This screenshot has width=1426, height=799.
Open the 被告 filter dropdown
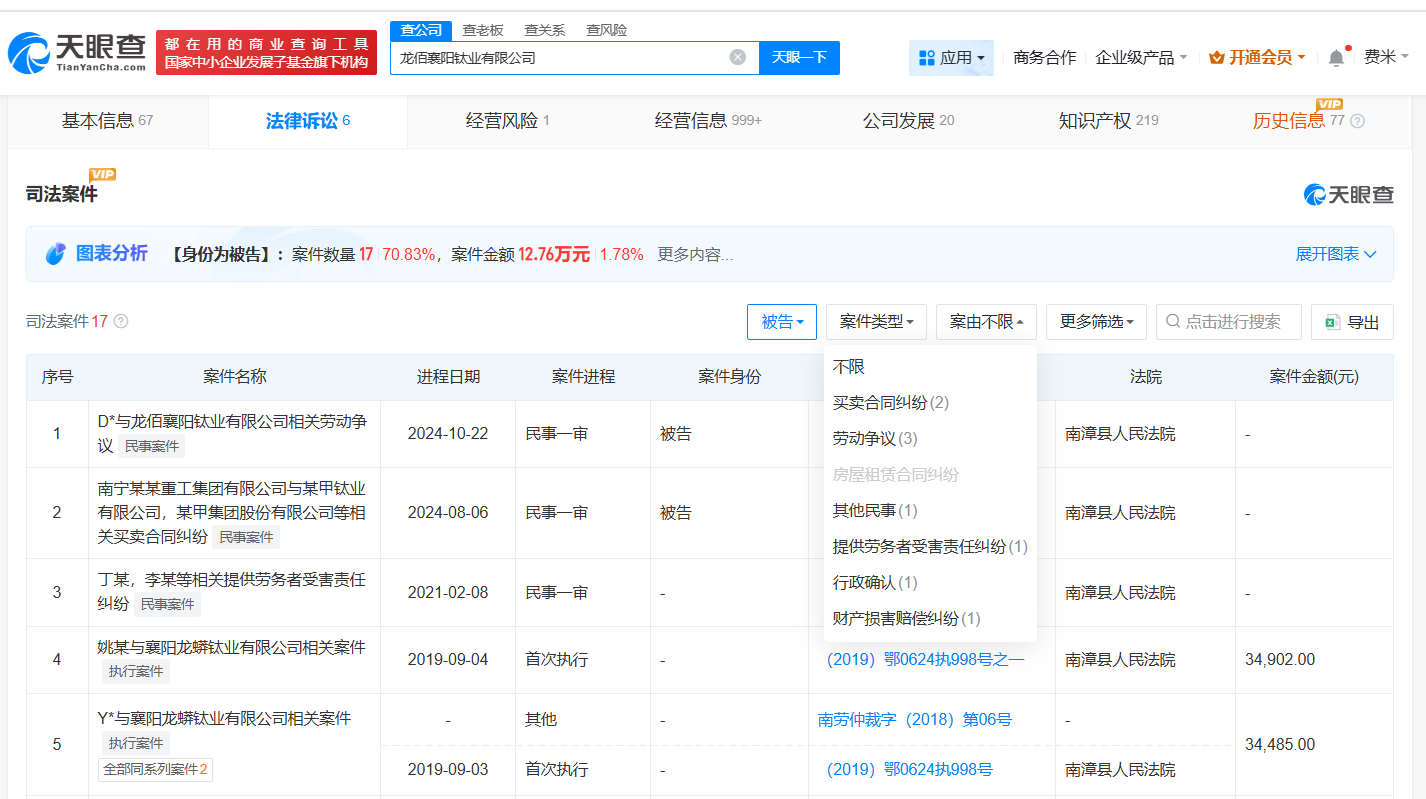click(781, 321)
